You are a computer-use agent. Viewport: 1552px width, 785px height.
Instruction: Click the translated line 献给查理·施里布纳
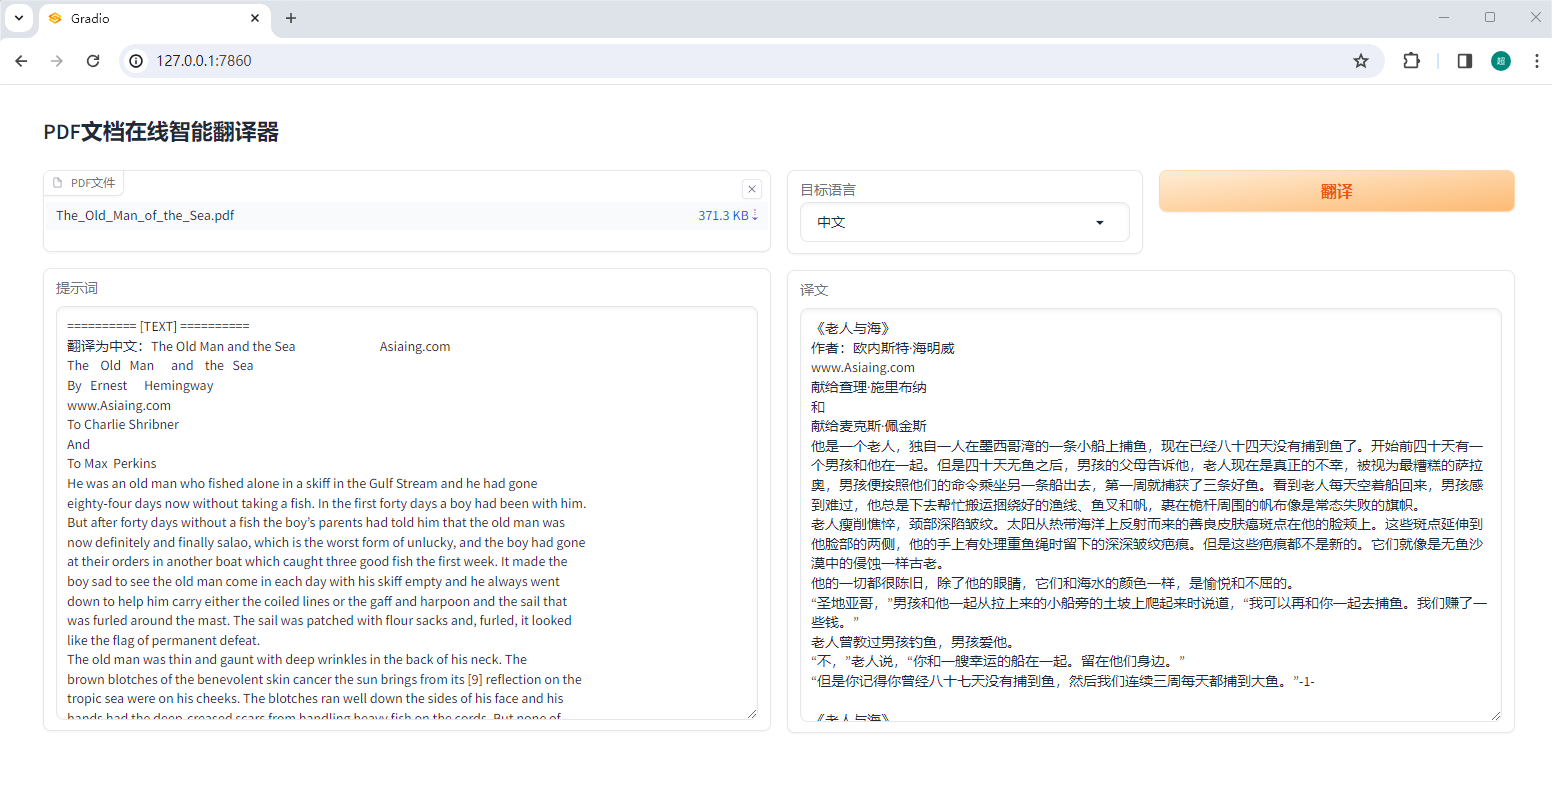[x=869, y=387]
